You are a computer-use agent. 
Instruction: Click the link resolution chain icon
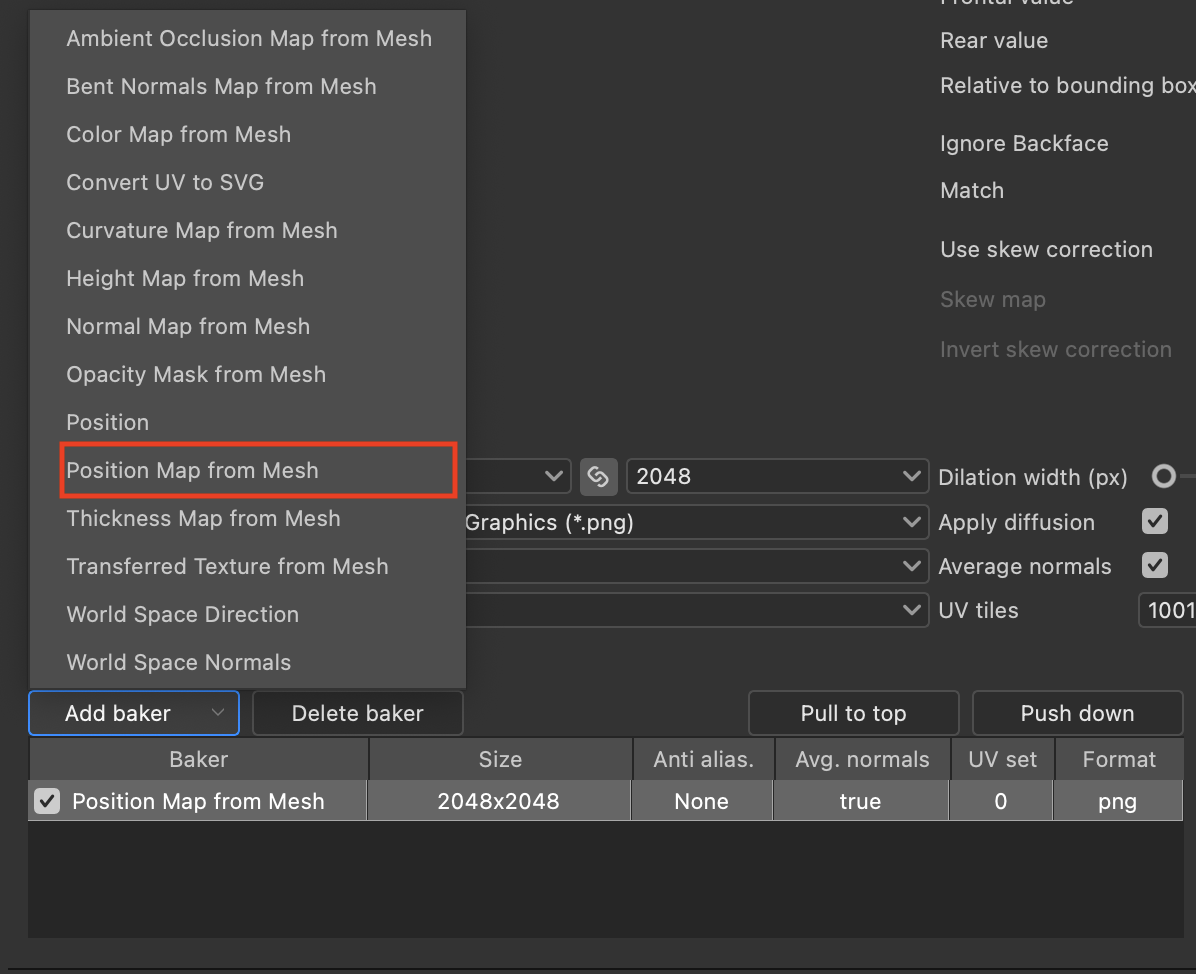(598, 477)
